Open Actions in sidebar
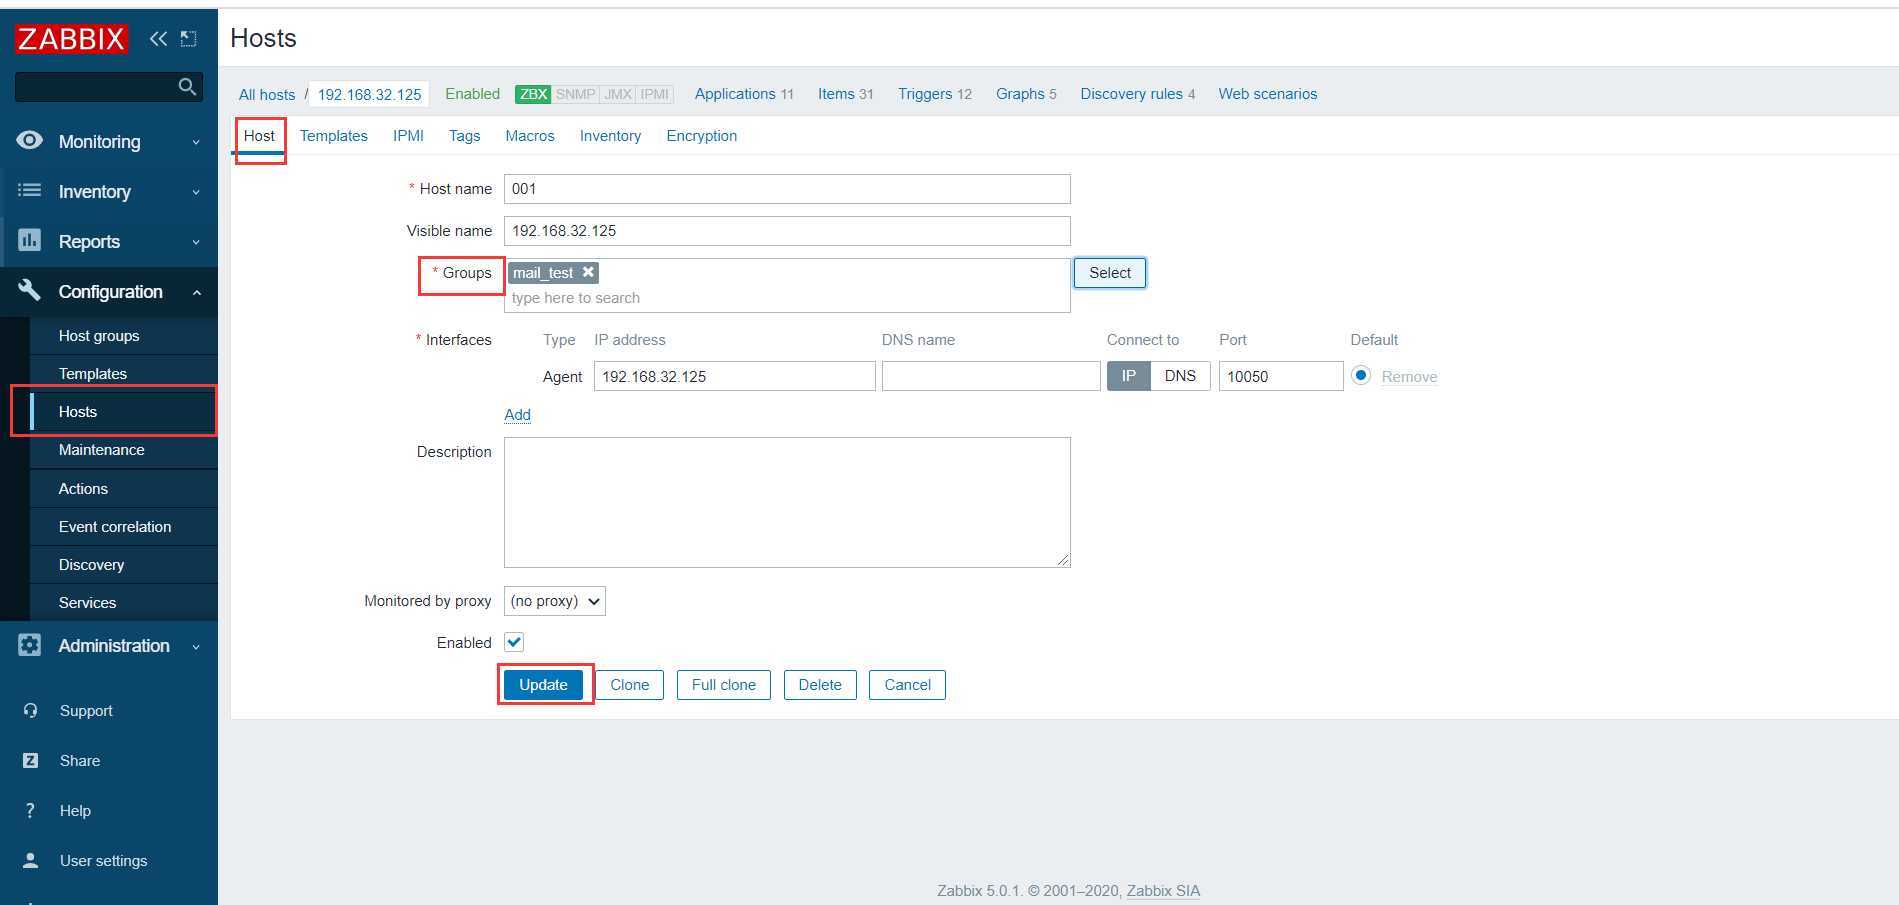Screen dimensions: 1899x905 pyautogui.click(x=124, y=489)
